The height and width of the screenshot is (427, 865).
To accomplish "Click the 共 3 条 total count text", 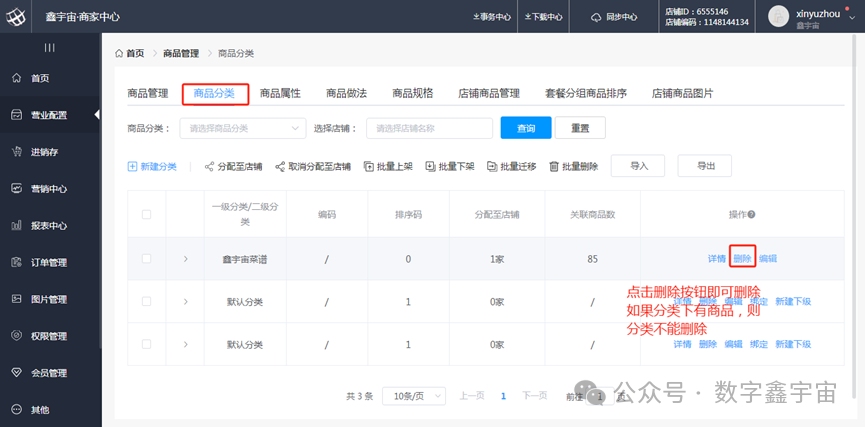I will click(360, 396).
